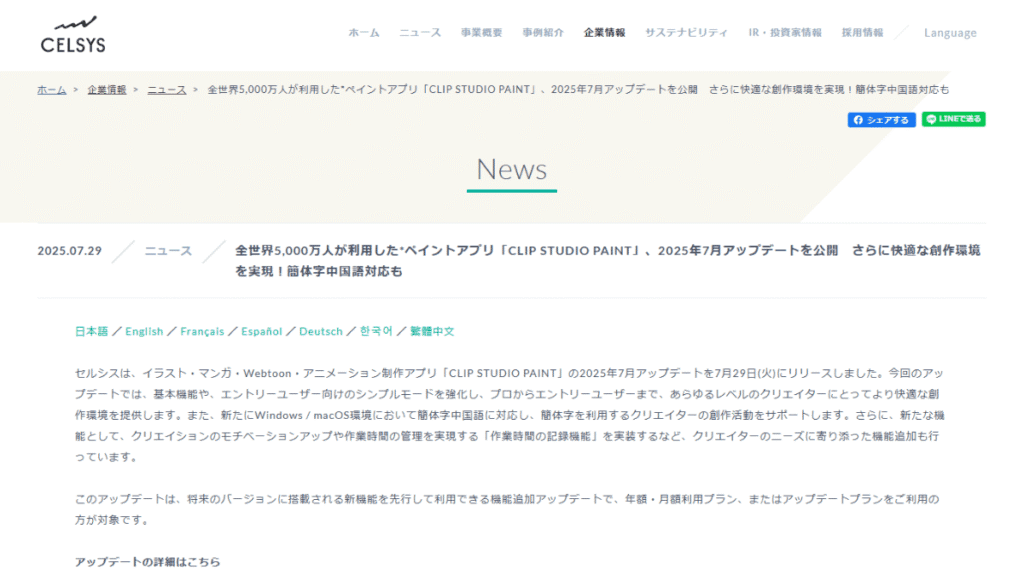The height and width of the screenshot is (575, 1024).
Task: Switch article language to 日本語
Action: (91, 331)
